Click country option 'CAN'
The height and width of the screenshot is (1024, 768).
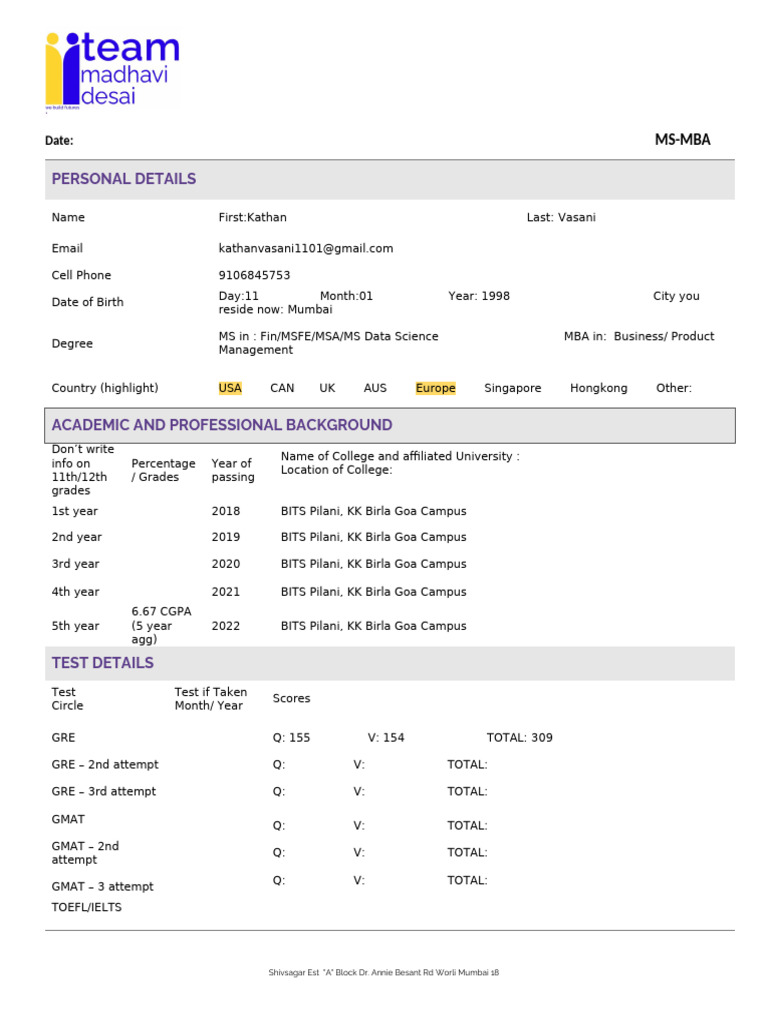pos(282,388)
